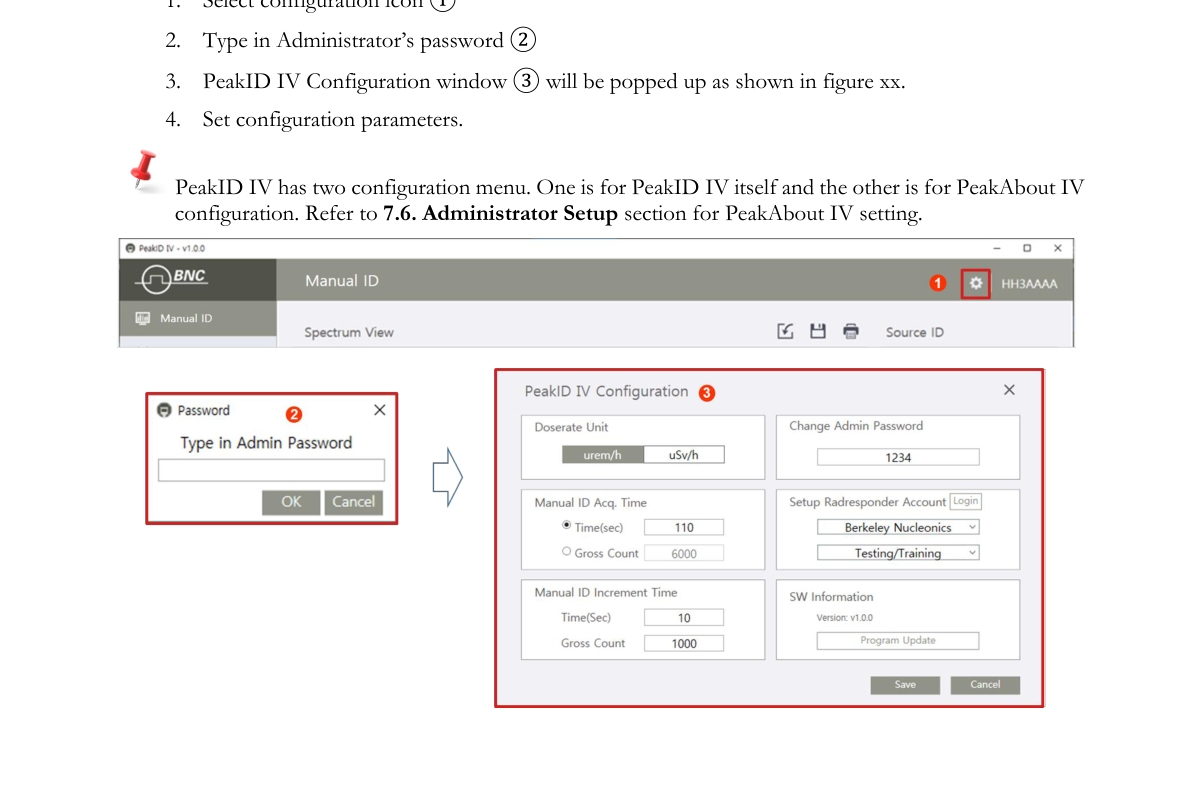Click the bold 7.6. Administrator Setup reference
This screenshot has height=794, width=1193.
[500, 213]
